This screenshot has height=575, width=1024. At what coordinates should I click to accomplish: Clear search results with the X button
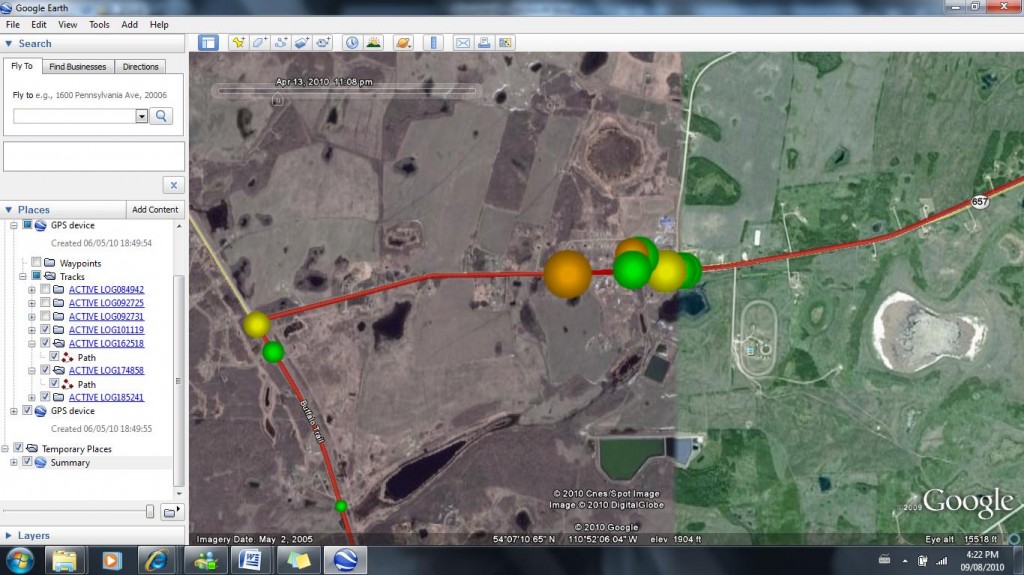point(174,185)
